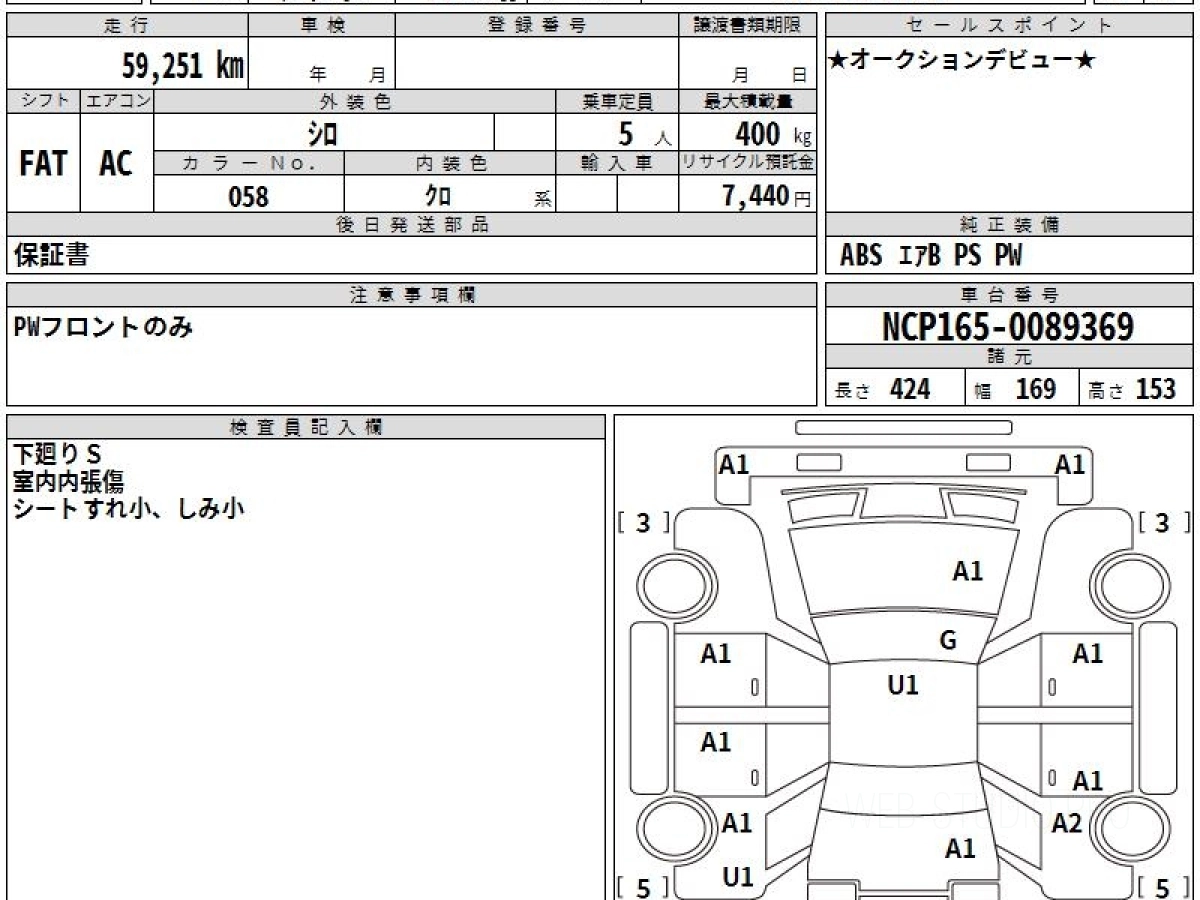Click the リサイクル預託金 header
The width and height of the screenshot is (1200, 900).
pos(748,164)
